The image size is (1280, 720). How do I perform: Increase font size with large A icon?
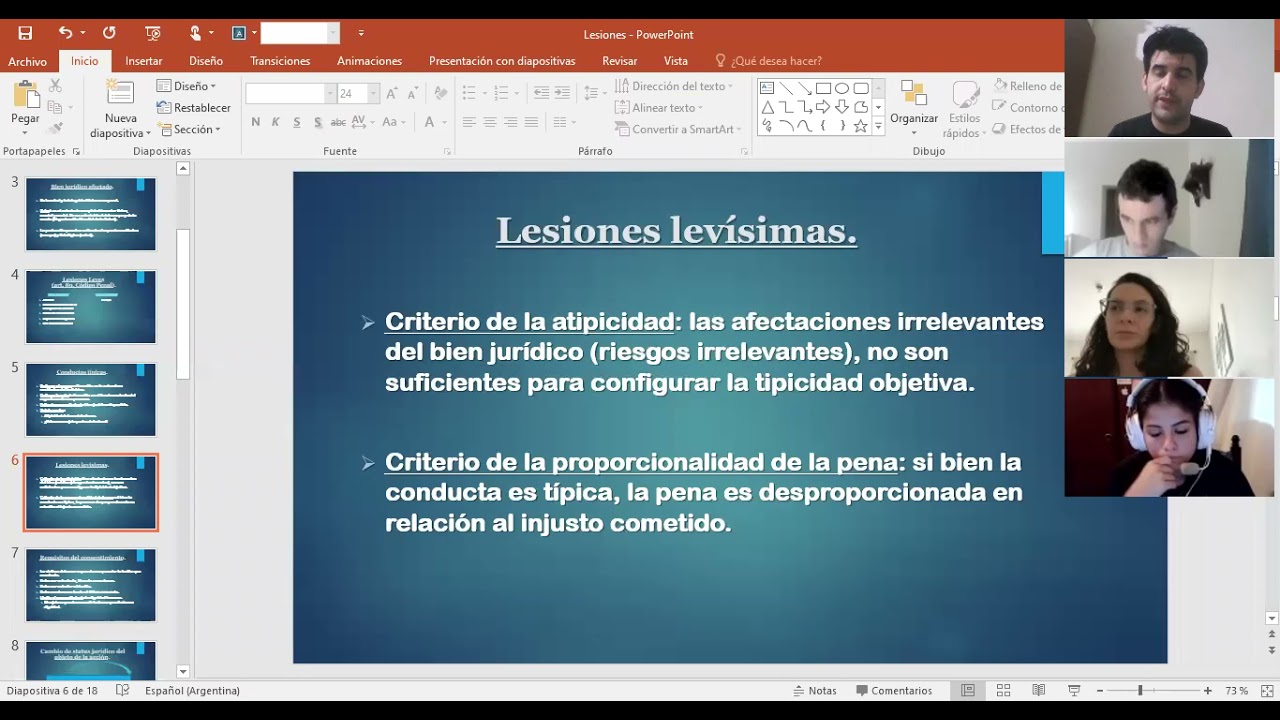tap(393, 93)
